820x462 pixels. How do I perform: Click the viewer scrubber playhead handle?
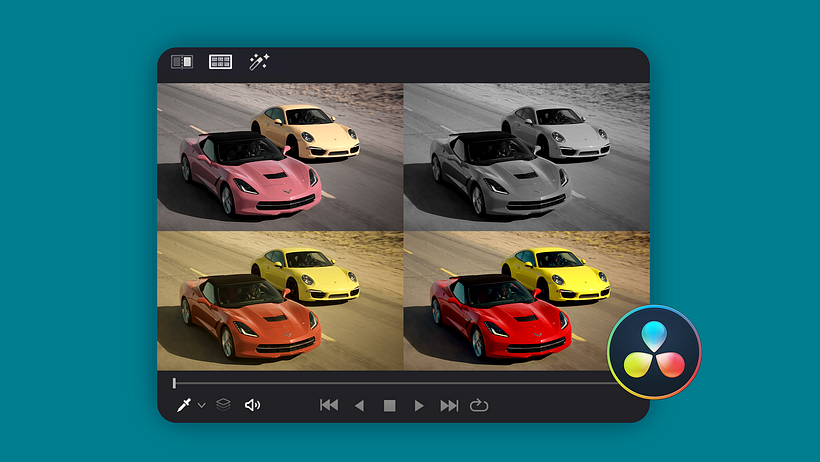coord(174,383)
